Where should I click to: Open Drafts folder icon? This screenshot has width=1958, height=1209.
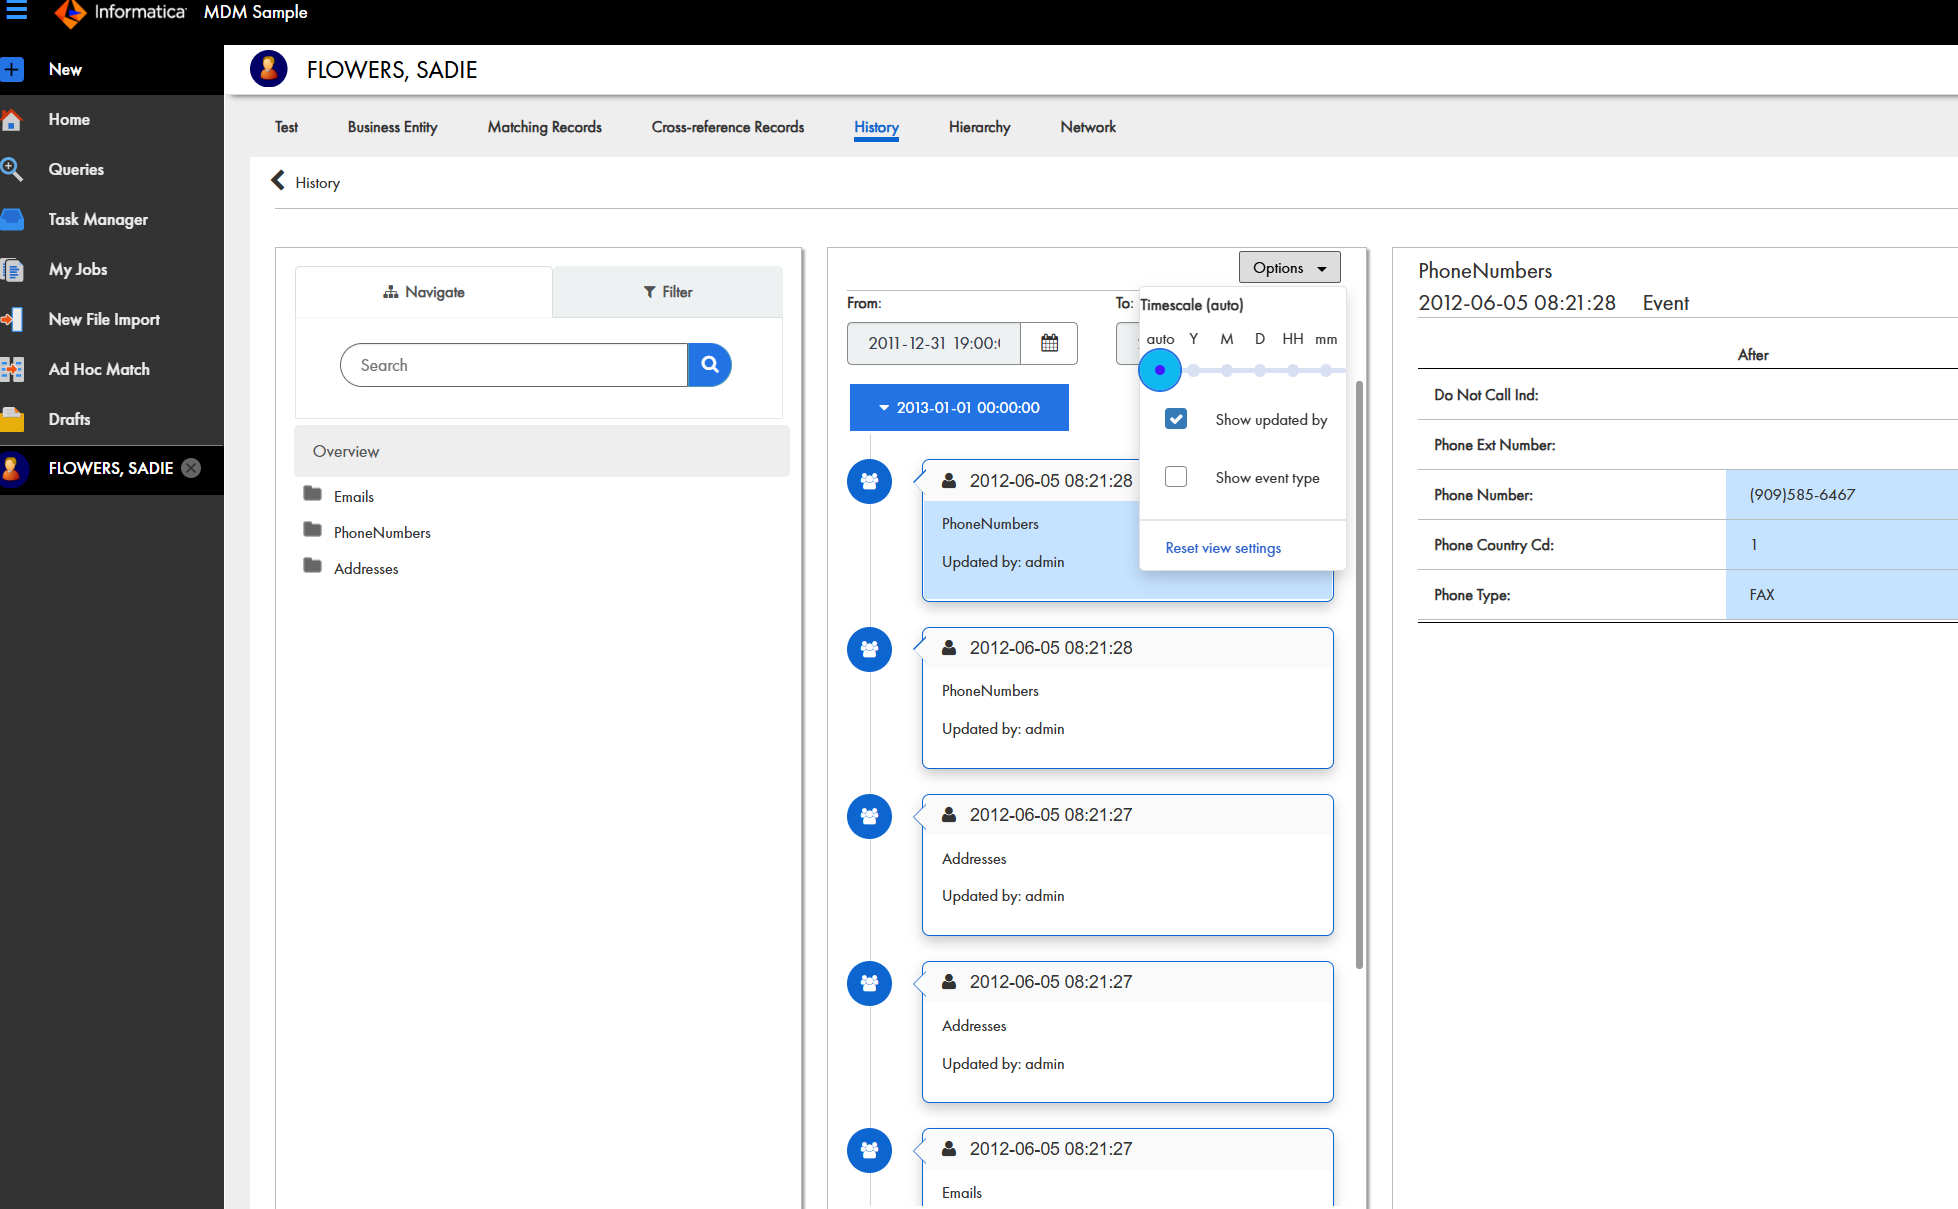(12, 419)
